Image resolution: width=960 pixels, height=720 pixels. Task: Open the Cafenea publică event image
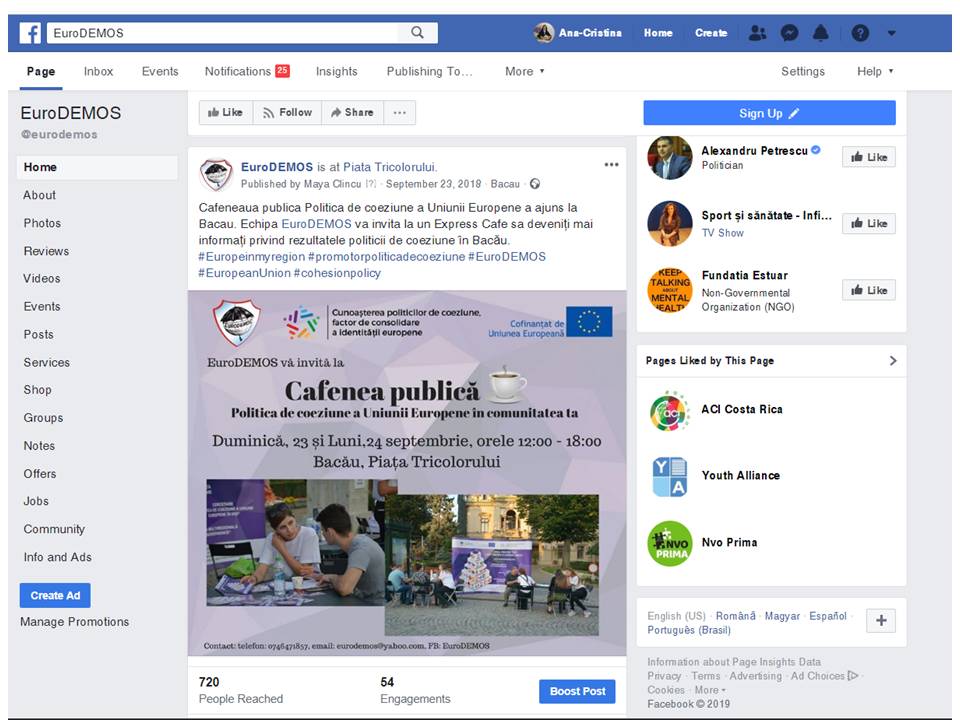click(407, 473)
